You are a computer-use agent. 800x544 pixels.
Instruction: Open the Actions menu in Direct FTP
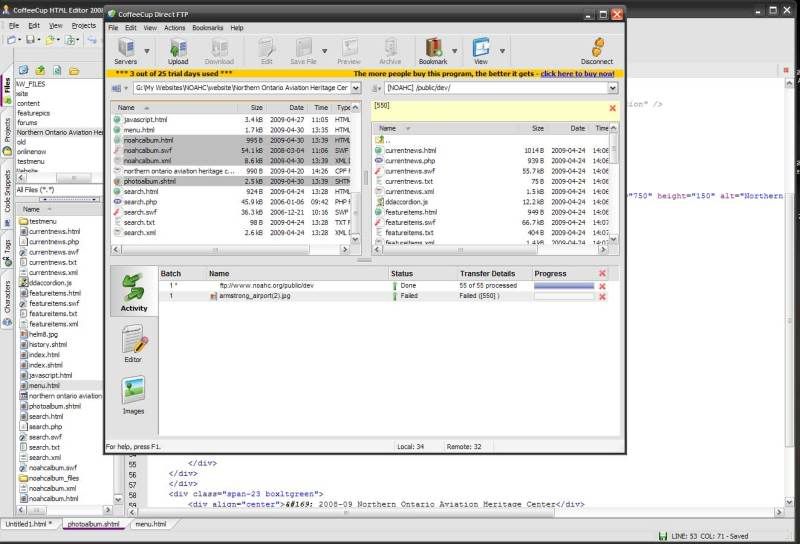coord(174,28)
